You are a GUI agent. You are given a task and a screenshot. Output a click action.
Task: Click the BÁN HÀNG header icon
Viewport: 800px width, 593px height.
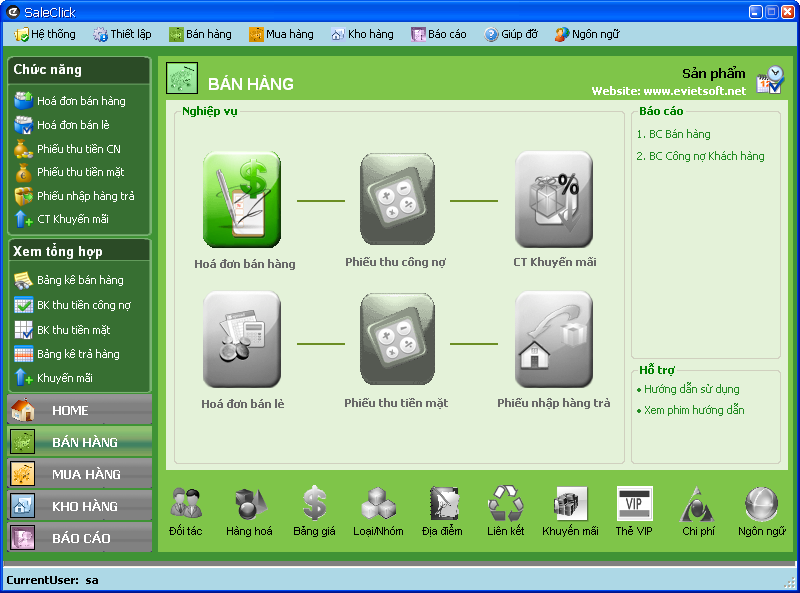pos(182,78)
